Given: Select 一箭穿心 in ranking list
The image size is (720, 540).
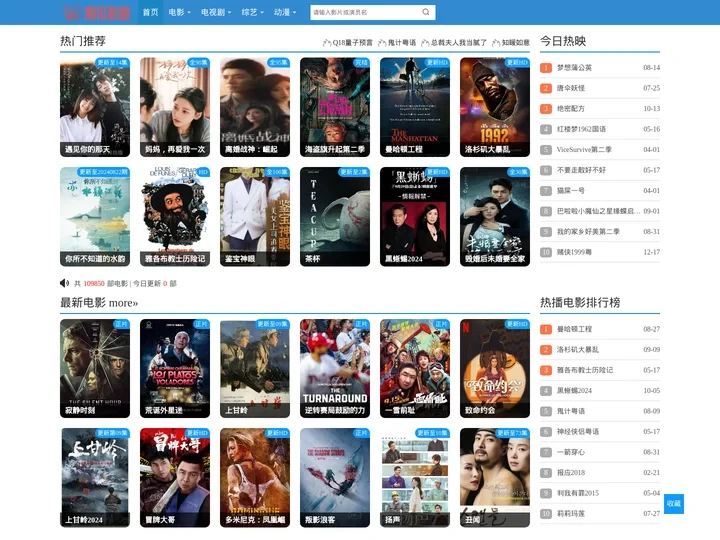Looking at the screenshot, I should 570,452.
